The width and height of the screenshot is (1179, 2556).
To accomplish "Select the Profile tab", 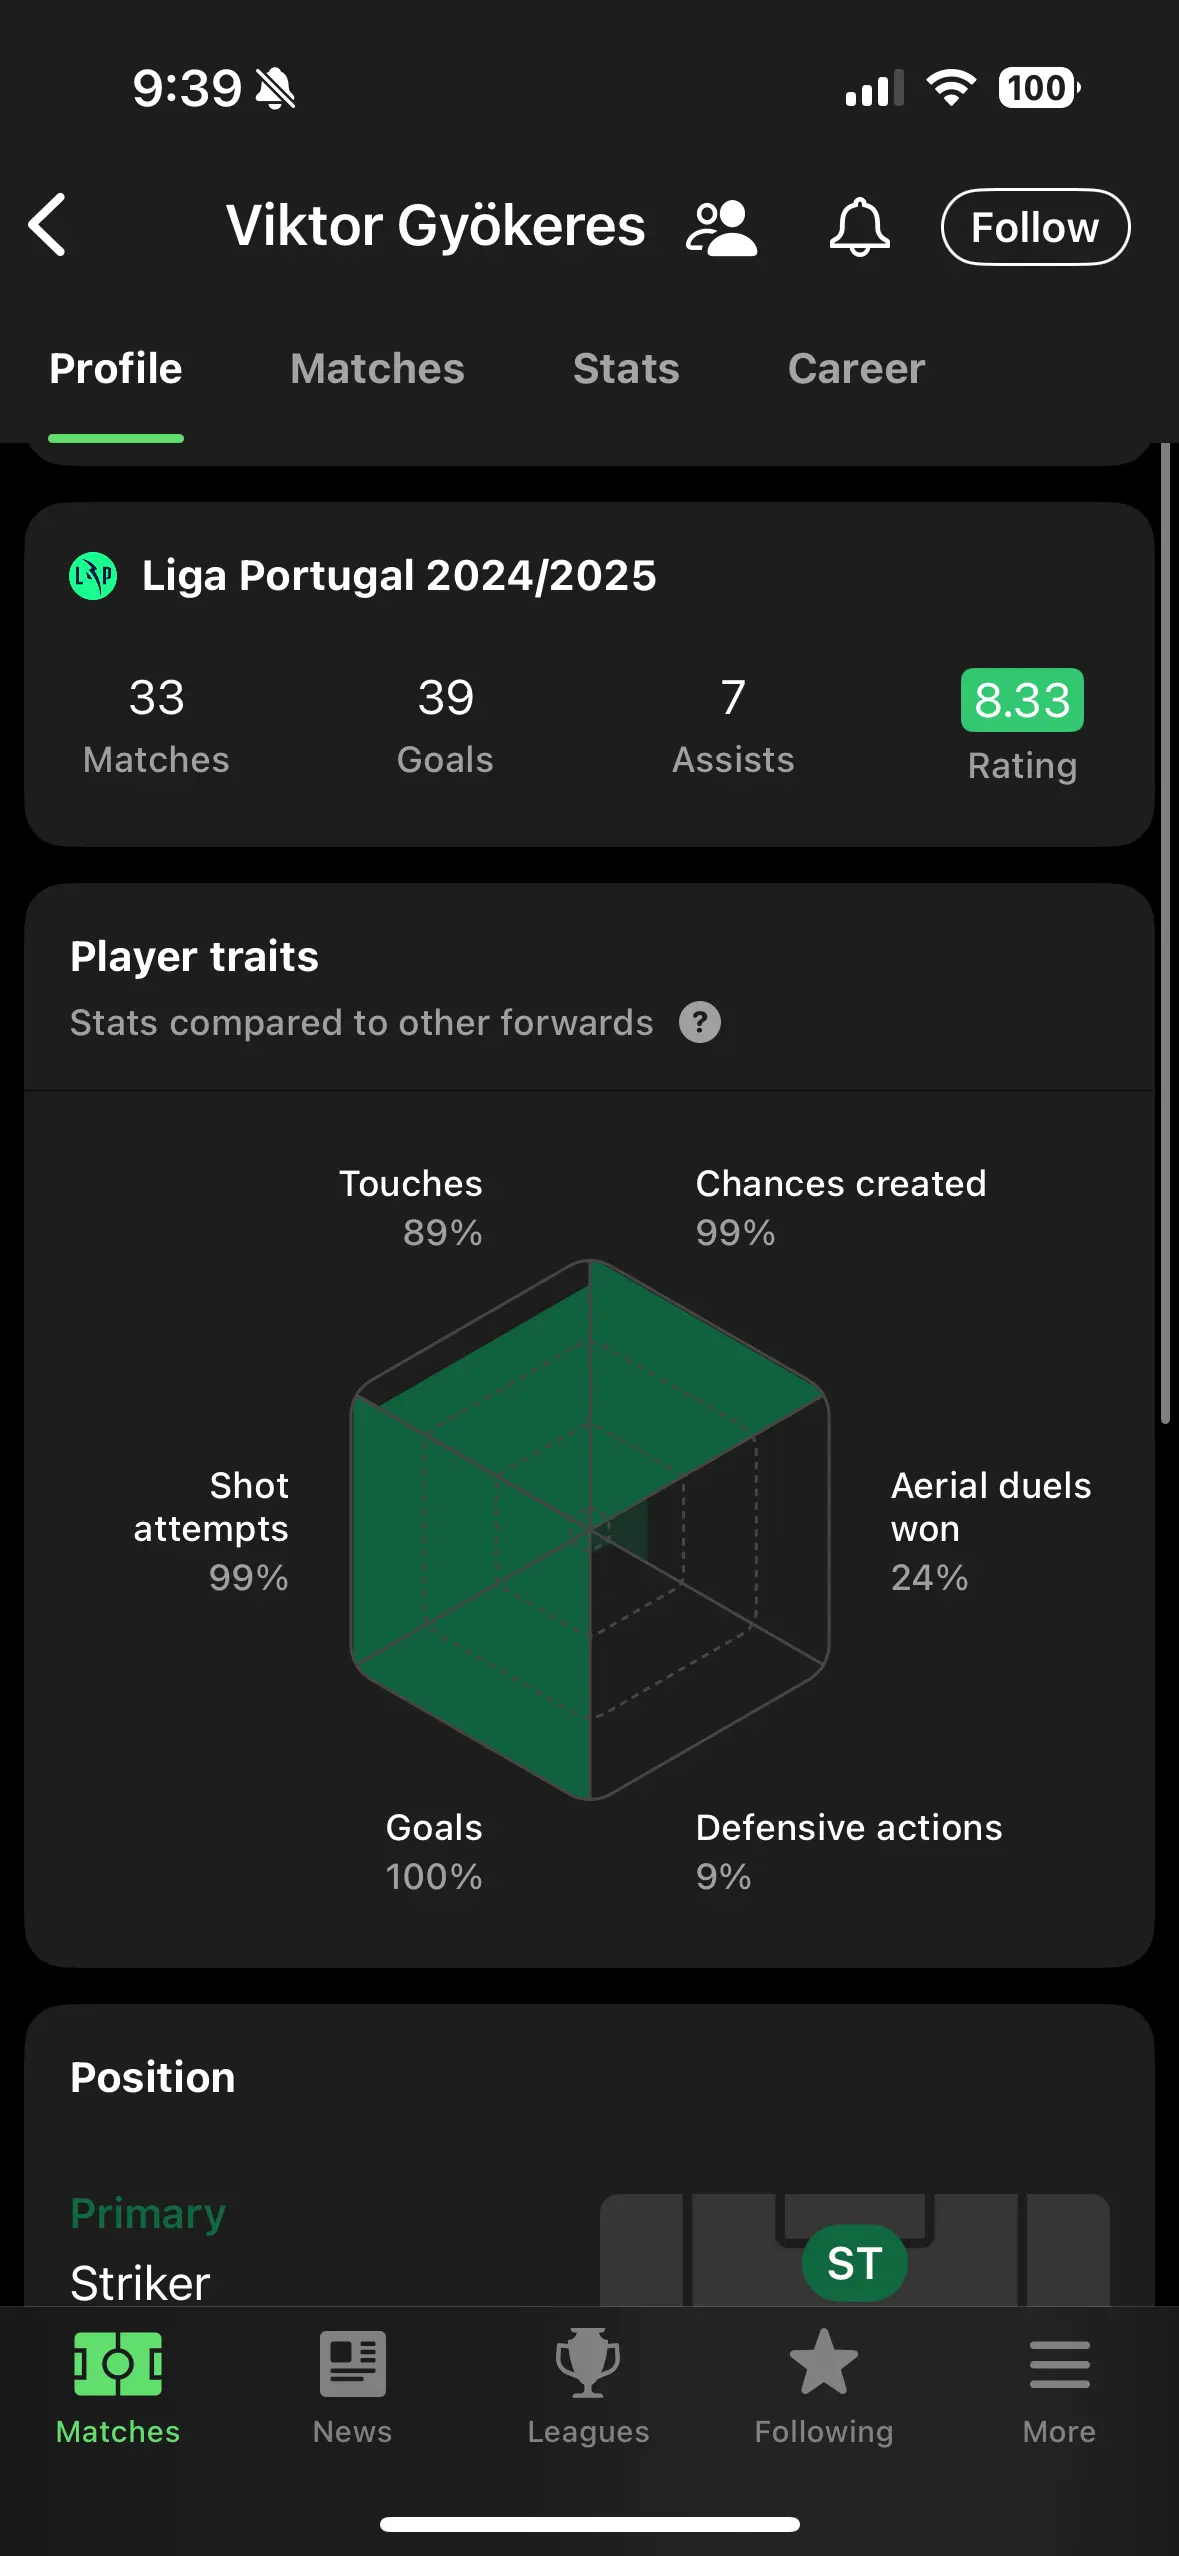I will 116,369.
